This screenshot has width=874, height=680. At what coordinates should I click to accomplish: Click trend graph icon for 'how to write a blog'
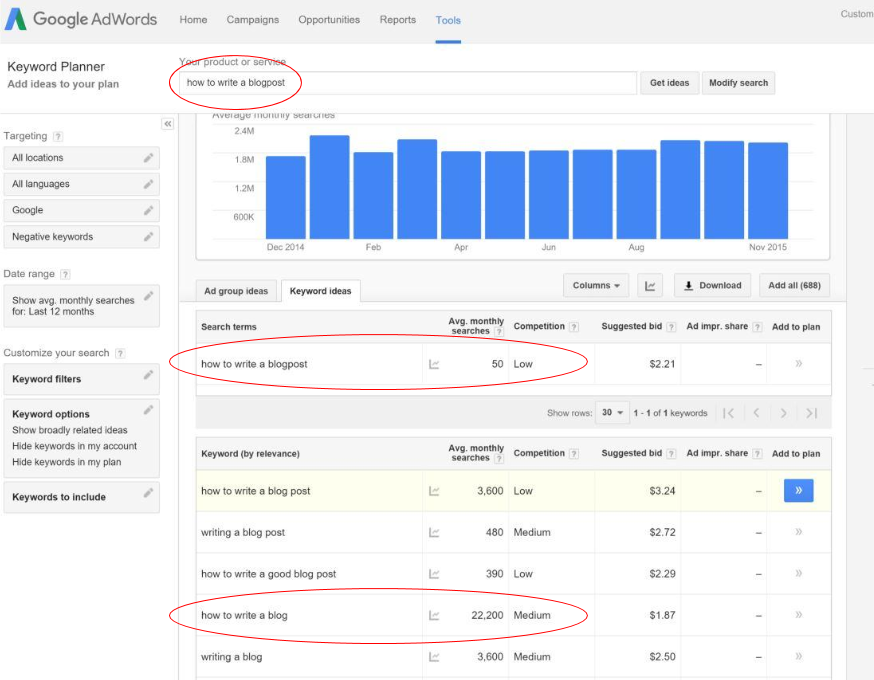[x=434, y=616]
